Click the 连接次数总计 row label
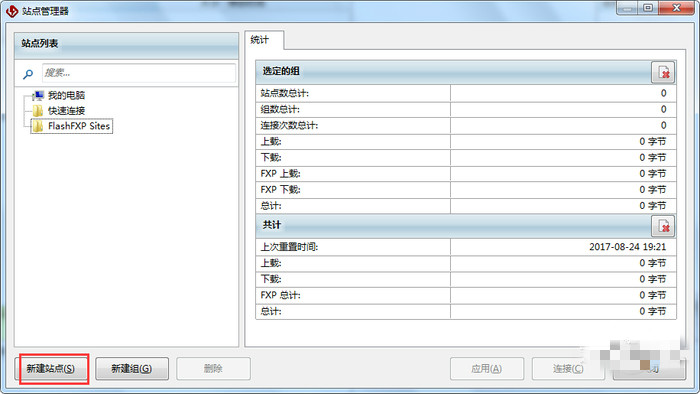700x394 pixels. tap(289, 125)
